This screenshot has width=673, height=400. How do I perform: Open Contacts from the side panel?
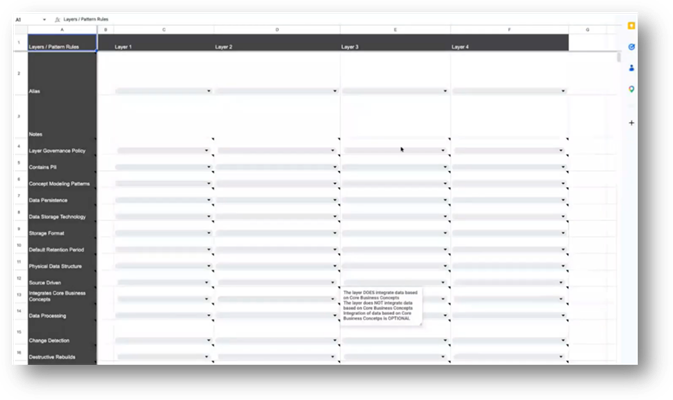(631, 68)
